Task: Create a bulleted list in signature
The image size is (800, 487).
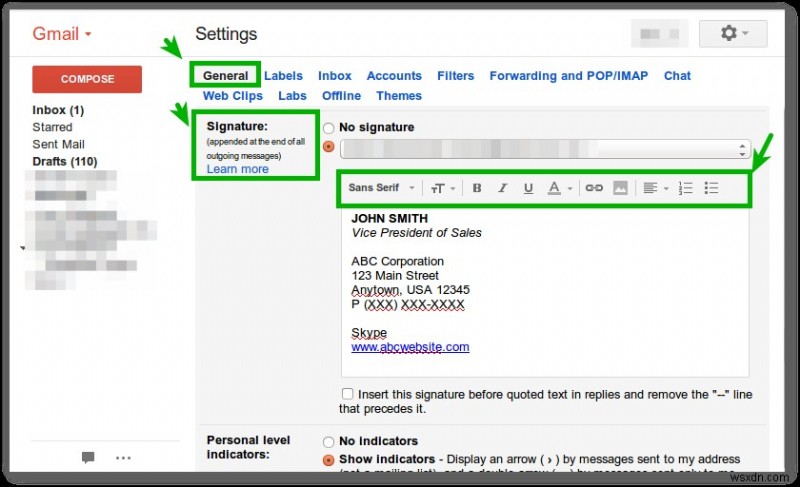Action: (x=711, y=188)
